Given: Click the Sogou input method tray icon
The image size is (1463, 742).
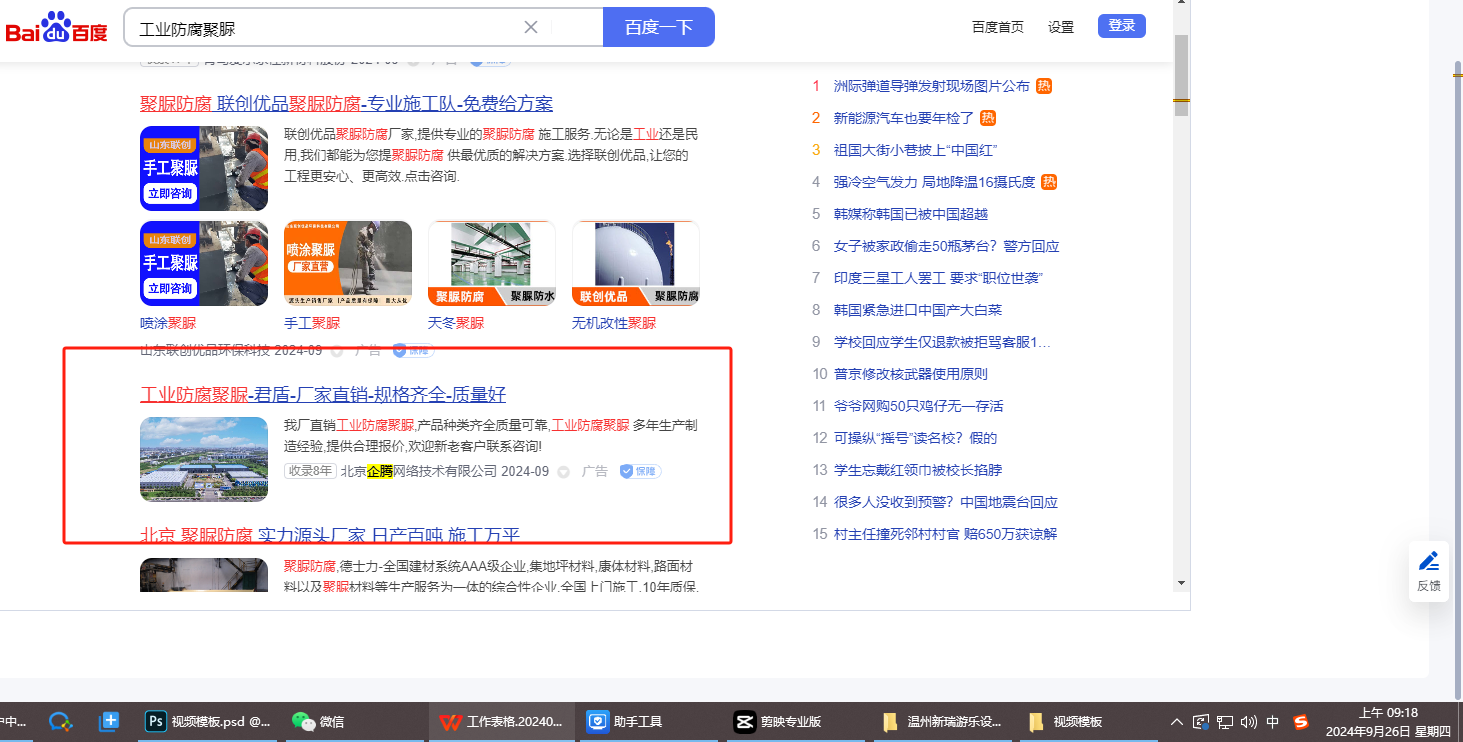Looking at the screenshot, I should [1301, 721].
